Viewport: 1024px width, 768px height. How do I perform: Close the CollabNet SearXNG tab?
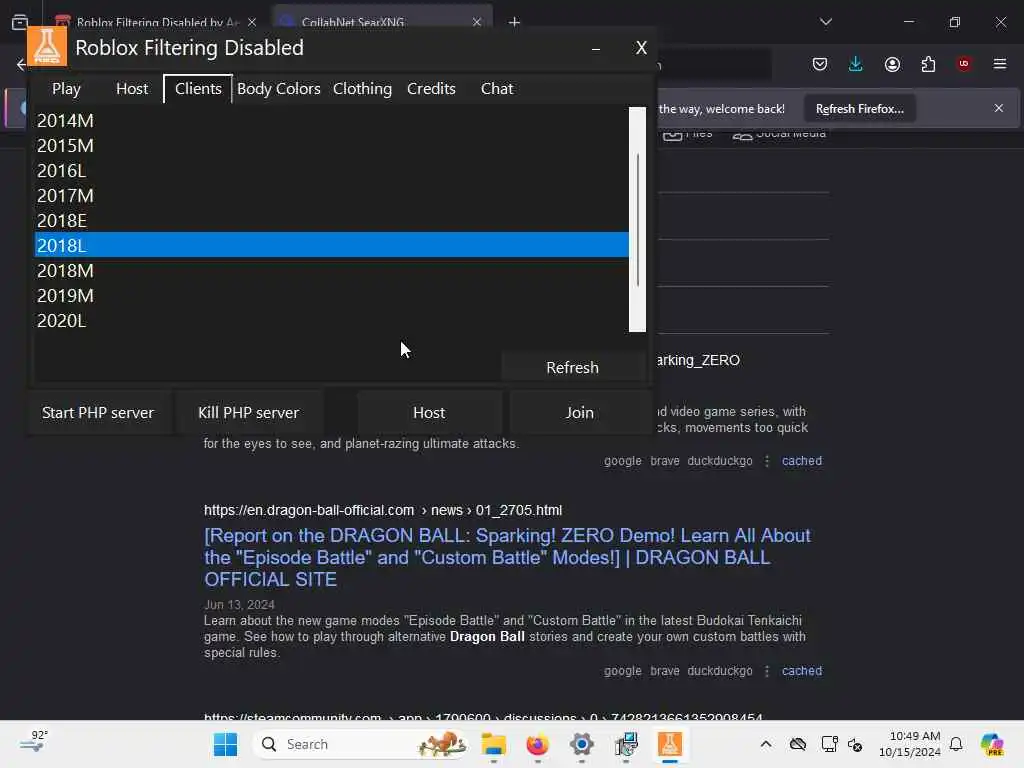477,22
